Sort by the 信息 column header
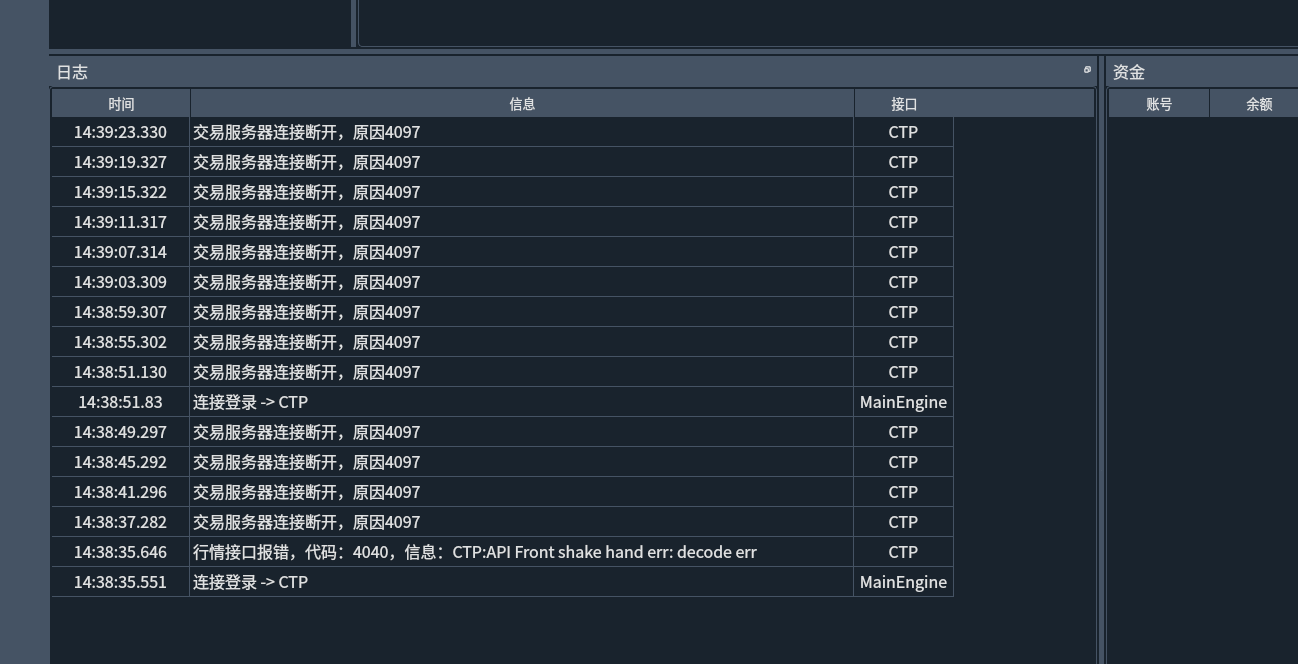The width and height of the screenshot is (1298, 664). point(522,104)
